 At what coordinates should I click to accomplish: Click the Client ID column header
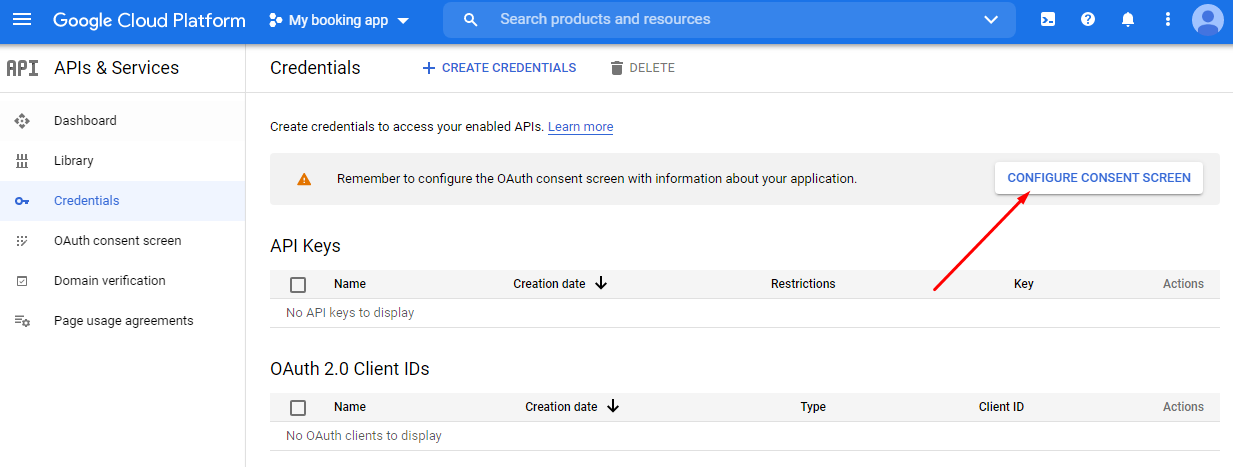click(x=1001, y=407)
